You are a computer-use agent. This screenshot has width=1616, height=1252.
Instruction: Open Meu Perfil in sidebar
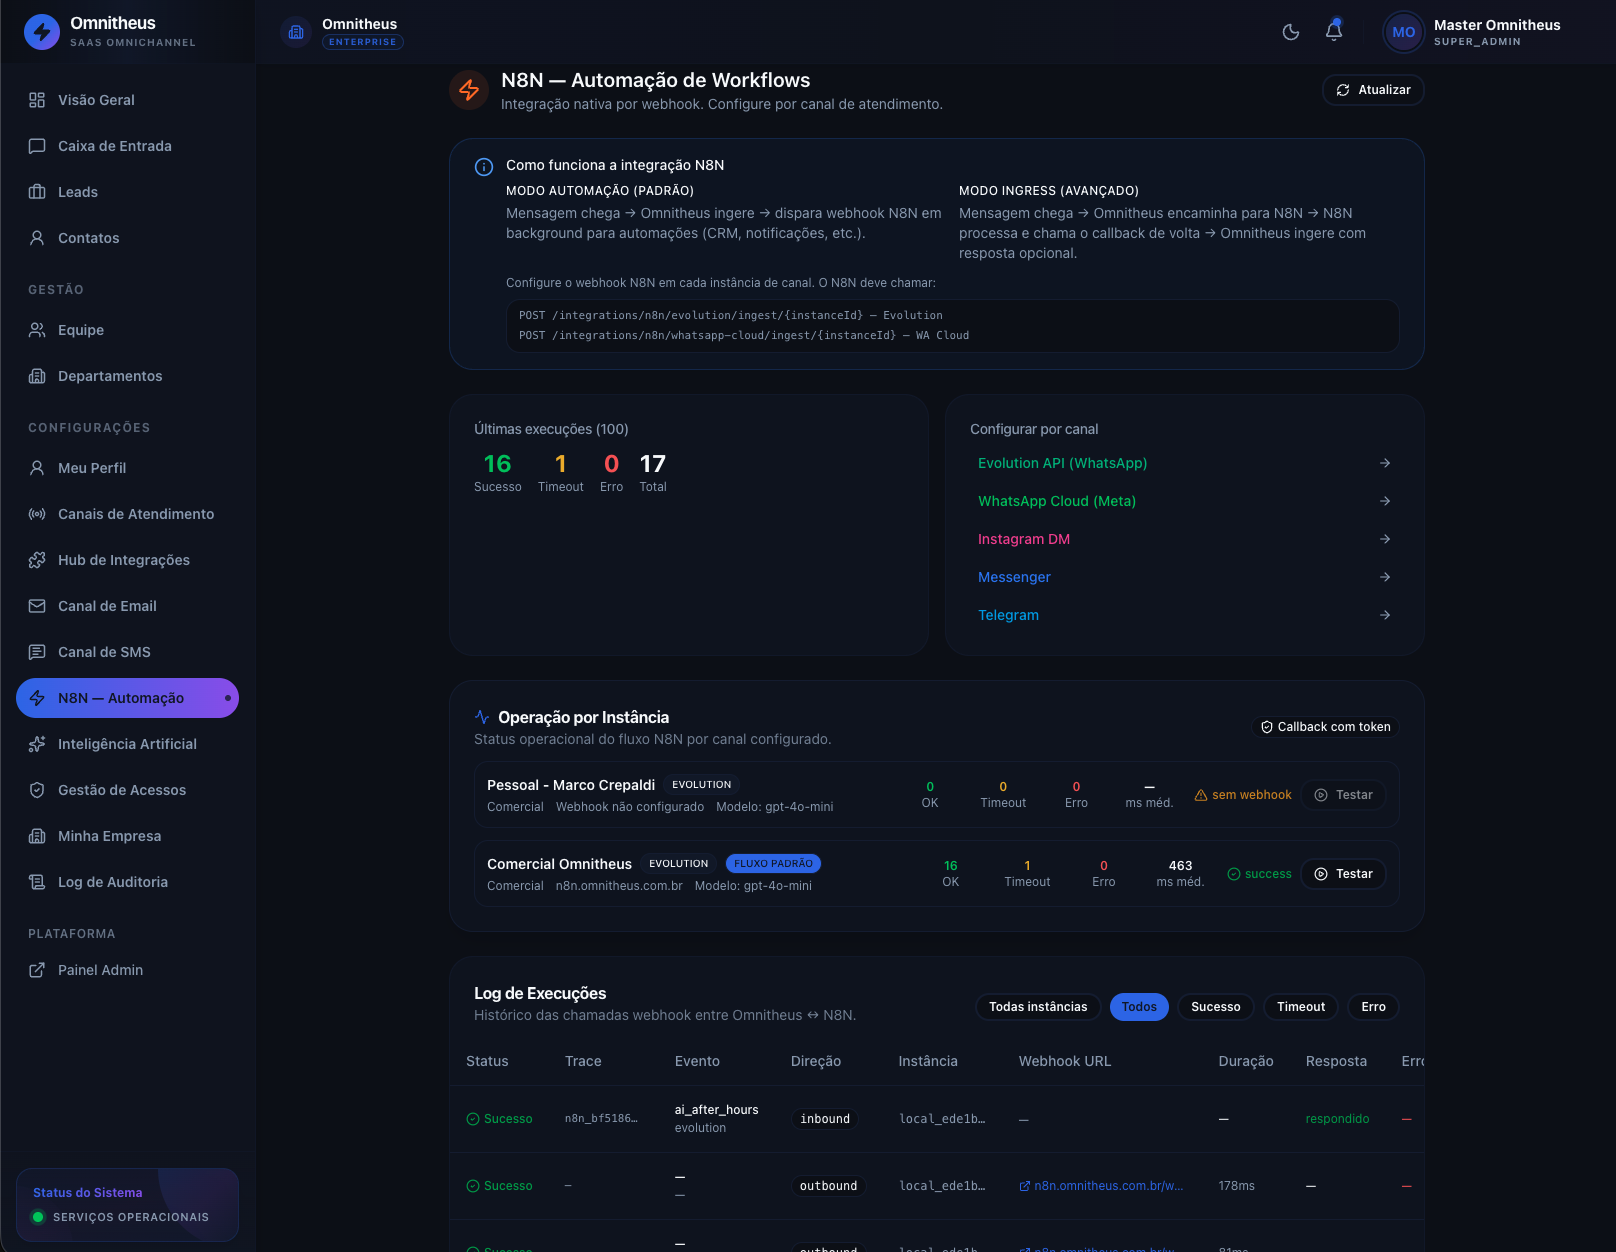(127, 468)
